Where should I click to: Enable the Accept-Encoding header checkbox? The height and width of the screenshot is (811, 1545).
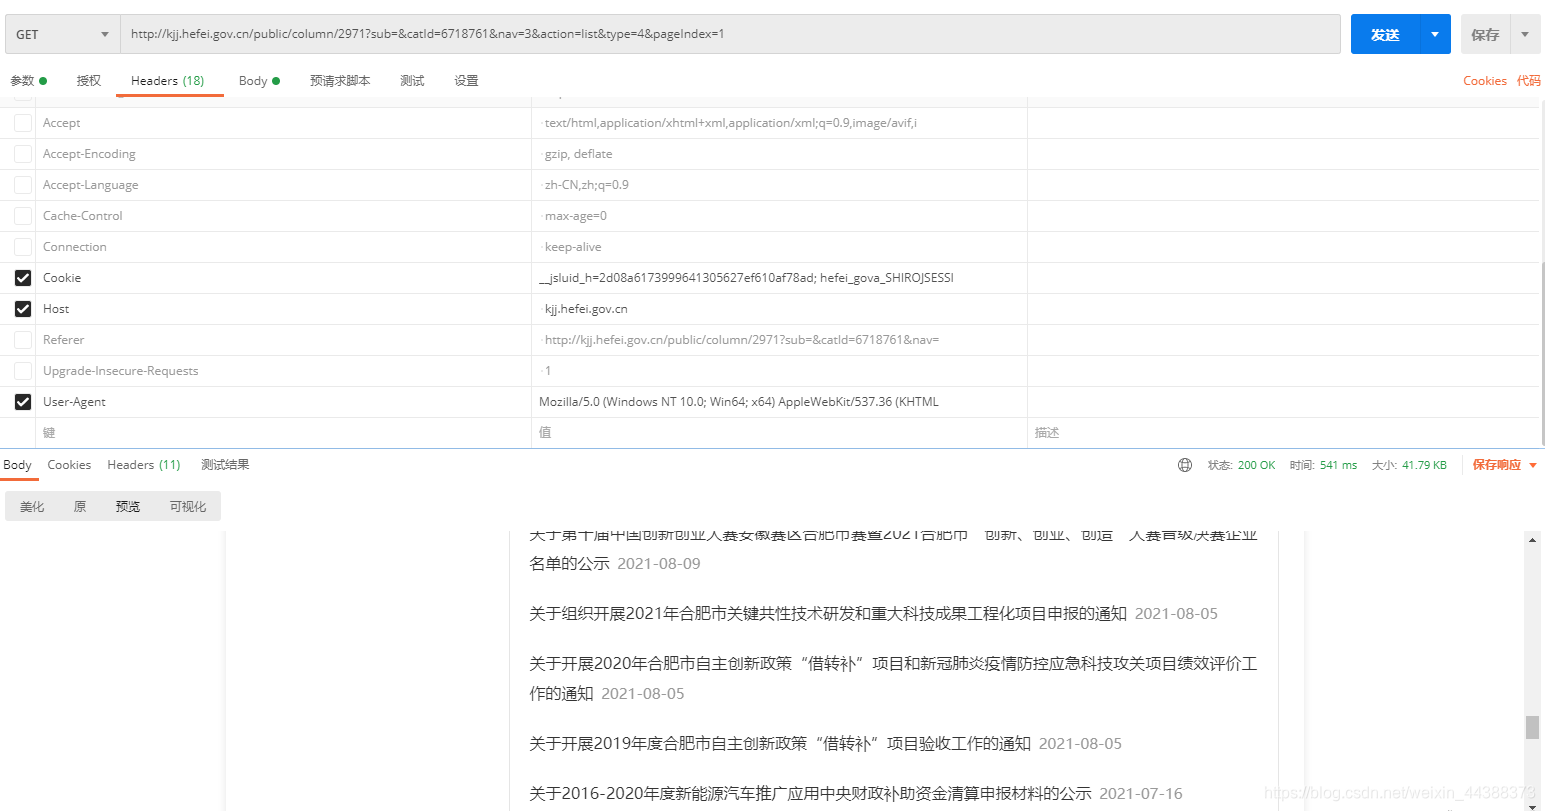tap(23, 154)
